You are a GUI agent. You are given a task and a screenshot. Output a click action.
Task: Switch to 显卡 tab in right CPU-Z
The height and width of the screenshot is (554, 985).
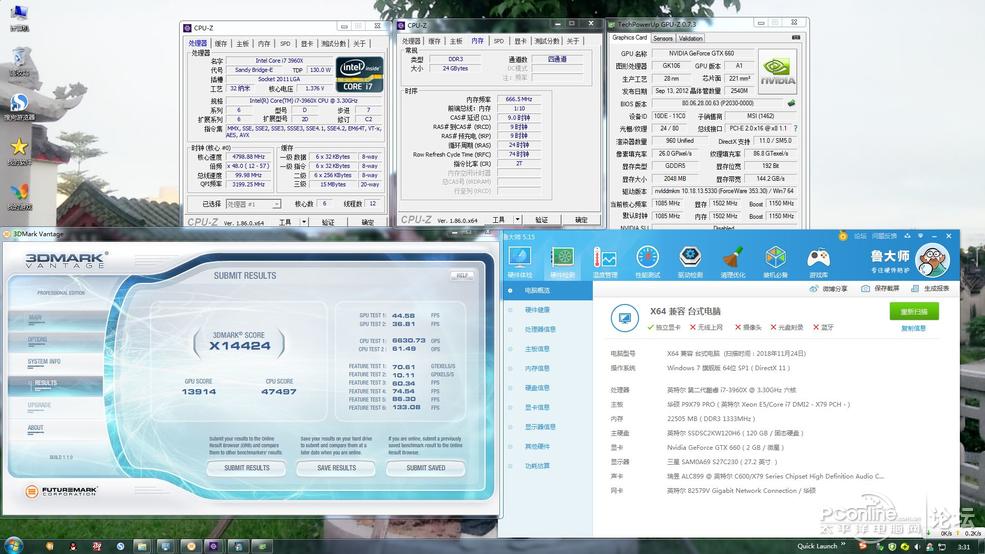pyautogui.click(x=520, y=41)
